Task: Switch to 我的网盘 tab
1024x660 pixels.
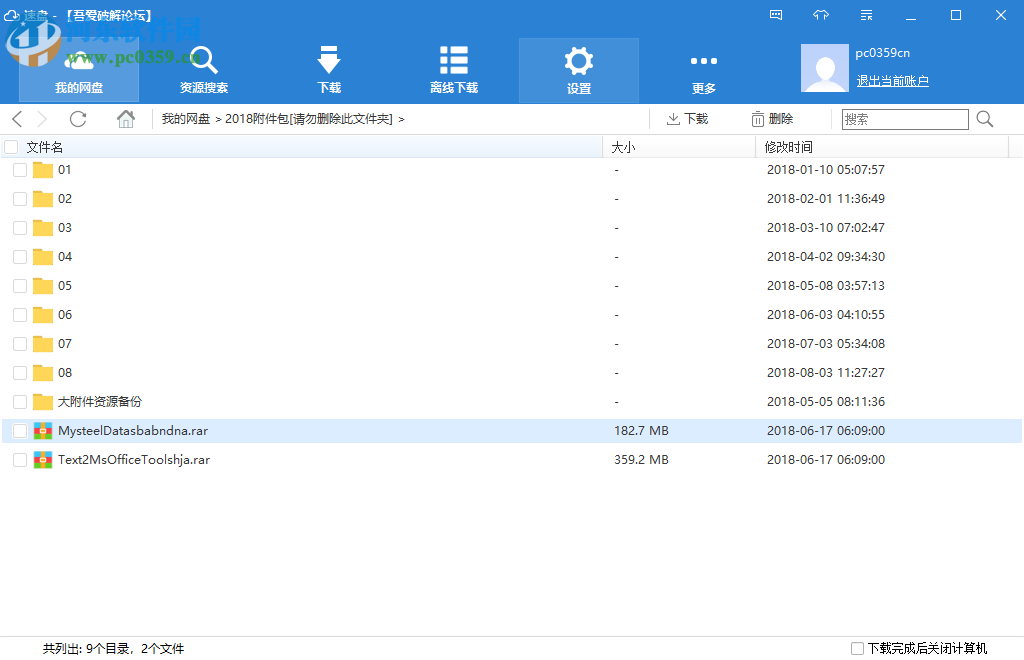Action: [x=79, y=70]
